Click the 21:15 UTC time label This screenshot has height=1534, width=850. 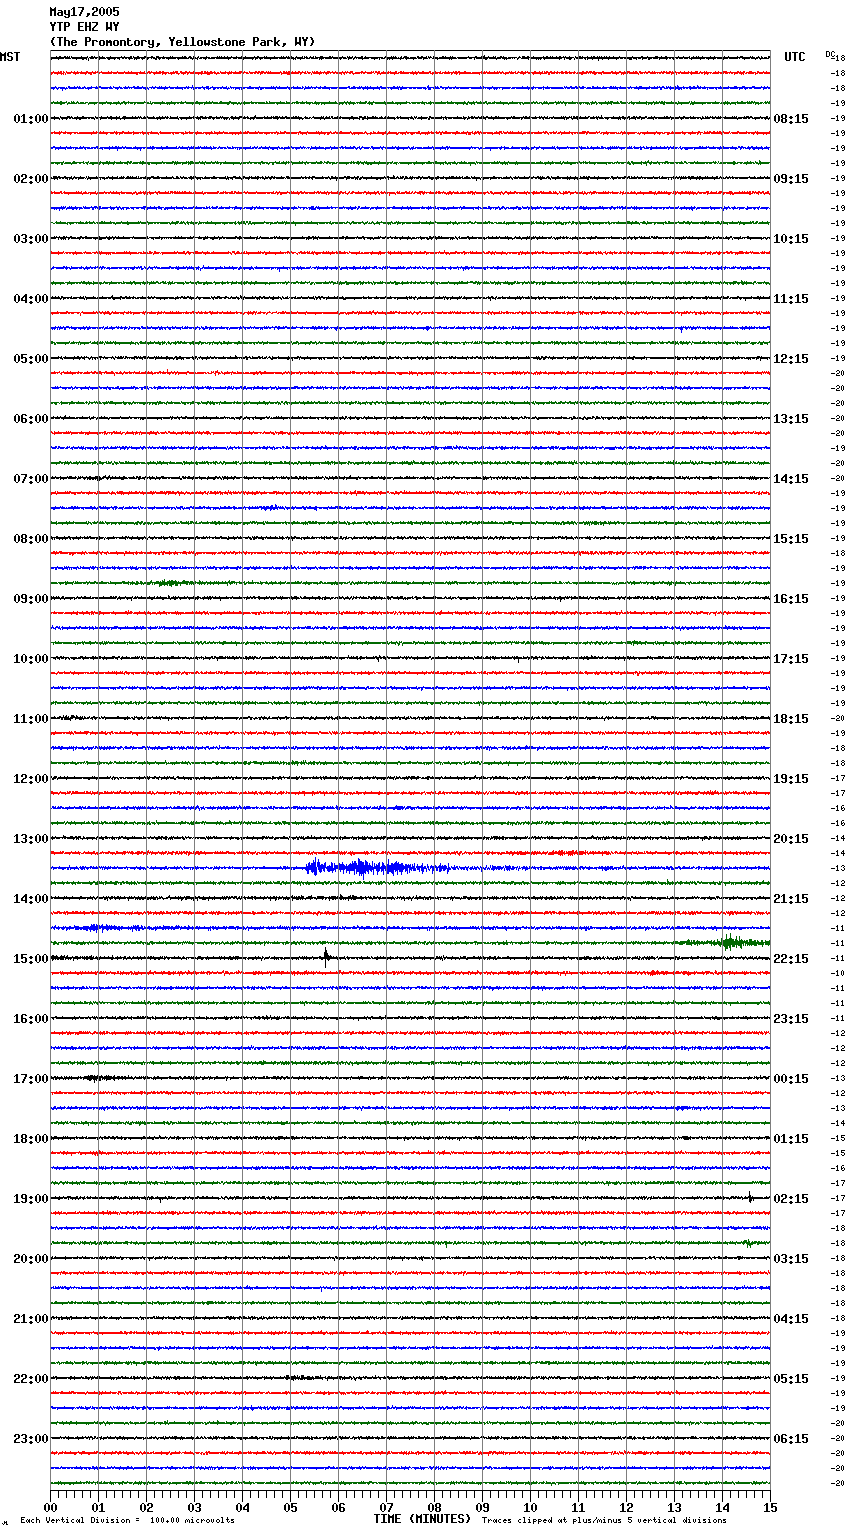(791, 899)
